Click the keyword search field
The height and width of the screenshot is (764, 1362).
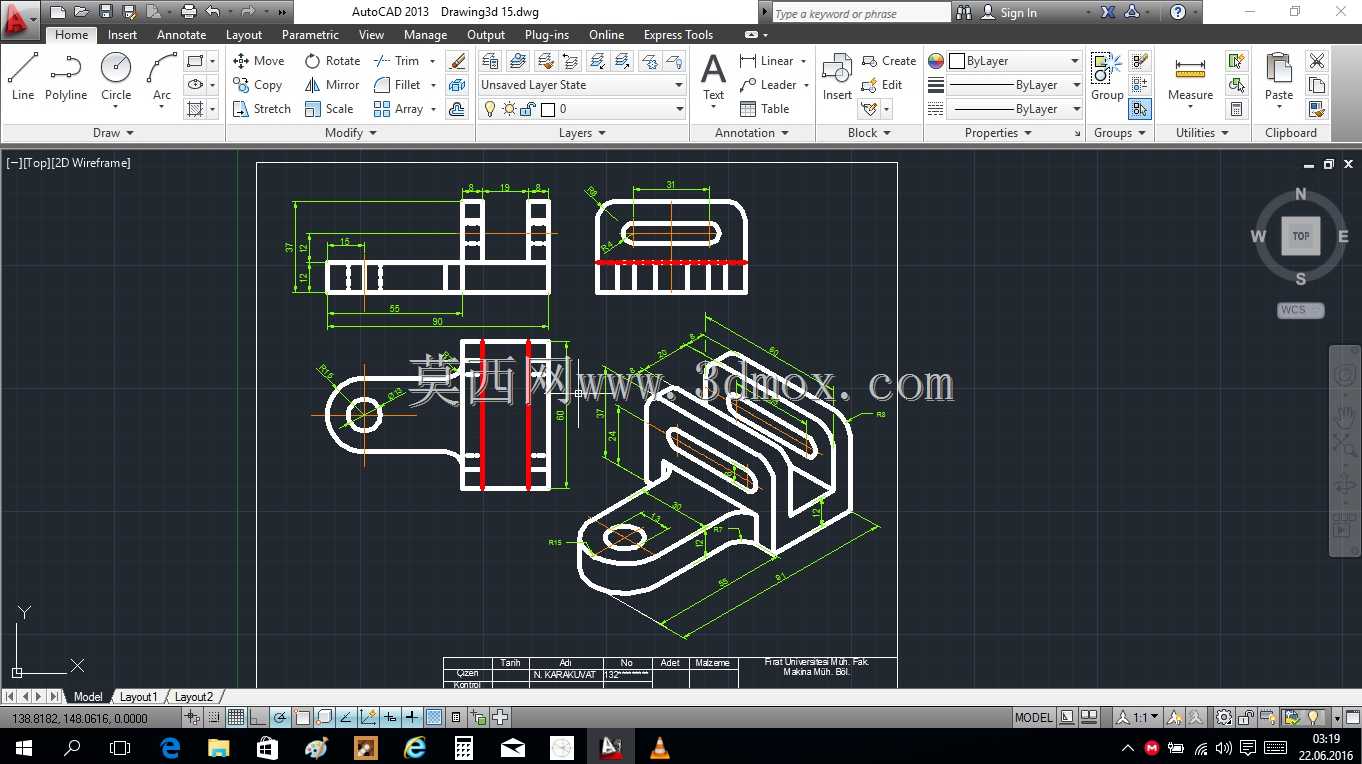click(x=861, y=13)
